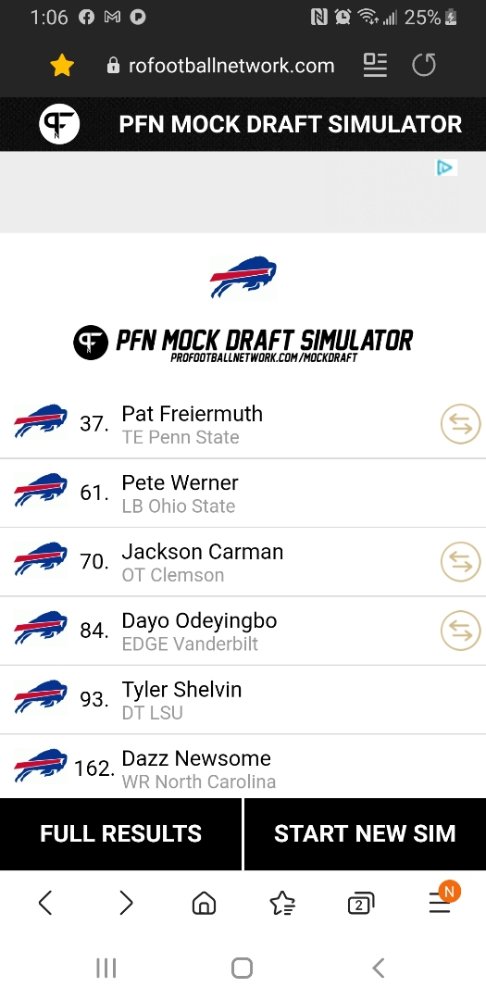Screen dimensions: 486x1000
Task: Tap trade icon beside Dayo Odeyingbo
Action: pyautogui.click(x=460, y=631)
